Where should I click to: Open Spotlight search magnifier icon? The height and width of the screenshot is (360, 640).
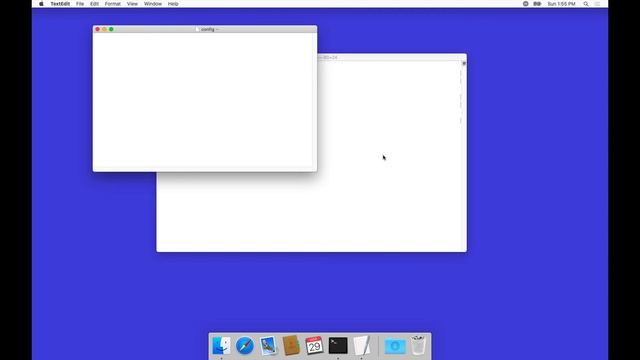click(x=586, y=4)
